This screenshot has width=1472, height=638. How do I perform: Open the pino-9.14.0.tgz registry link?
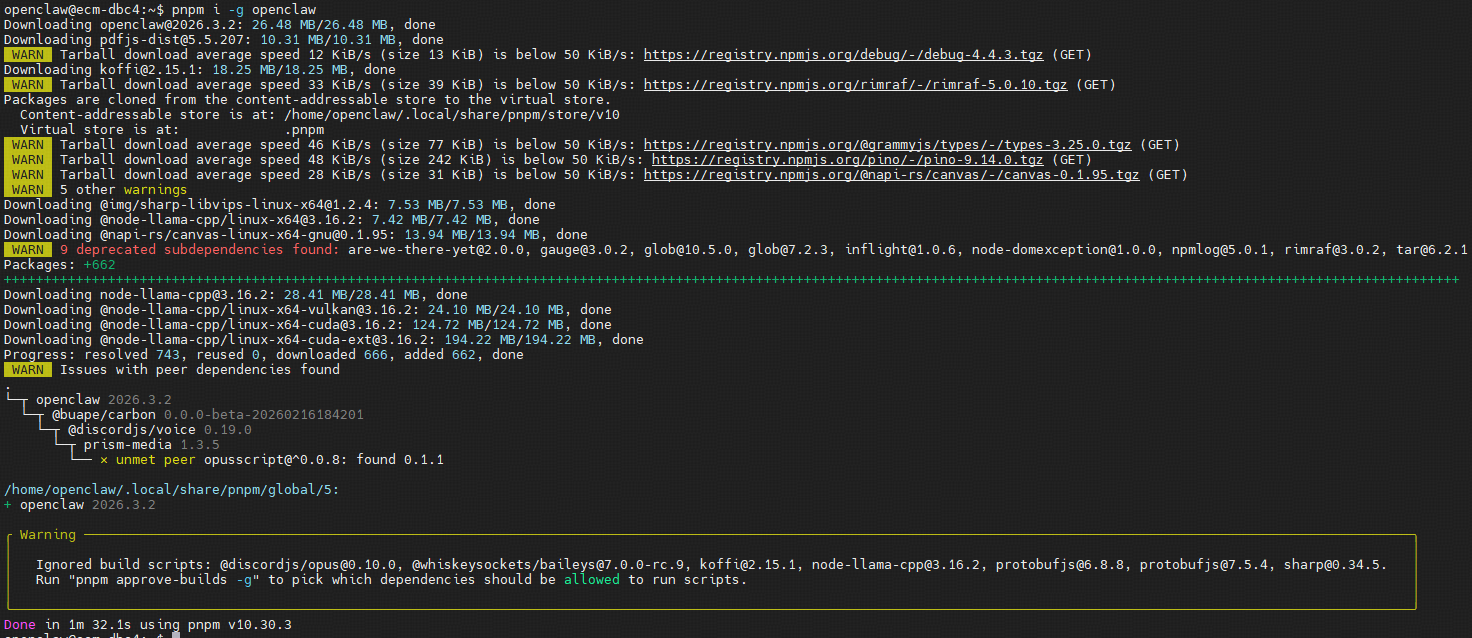tap(847, 160)
